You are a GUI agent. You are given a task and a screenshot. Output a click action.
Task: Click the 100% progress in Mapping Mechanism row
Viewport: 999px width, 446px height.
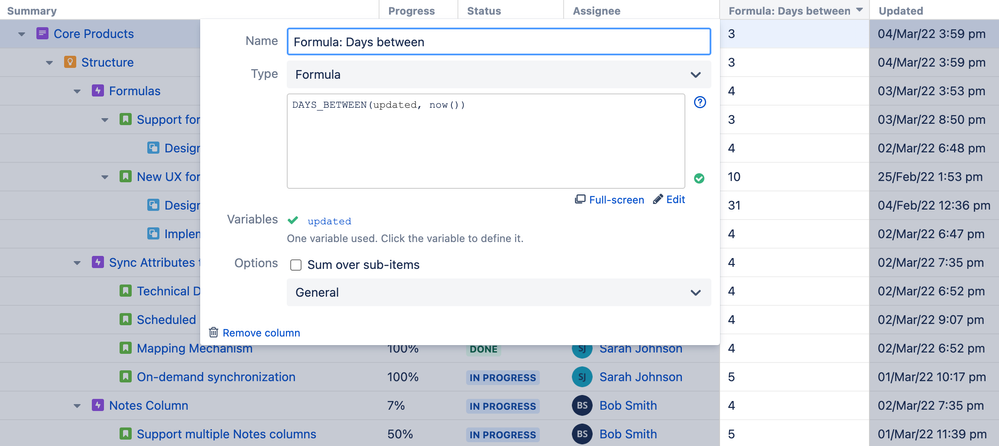coord(403,349)
